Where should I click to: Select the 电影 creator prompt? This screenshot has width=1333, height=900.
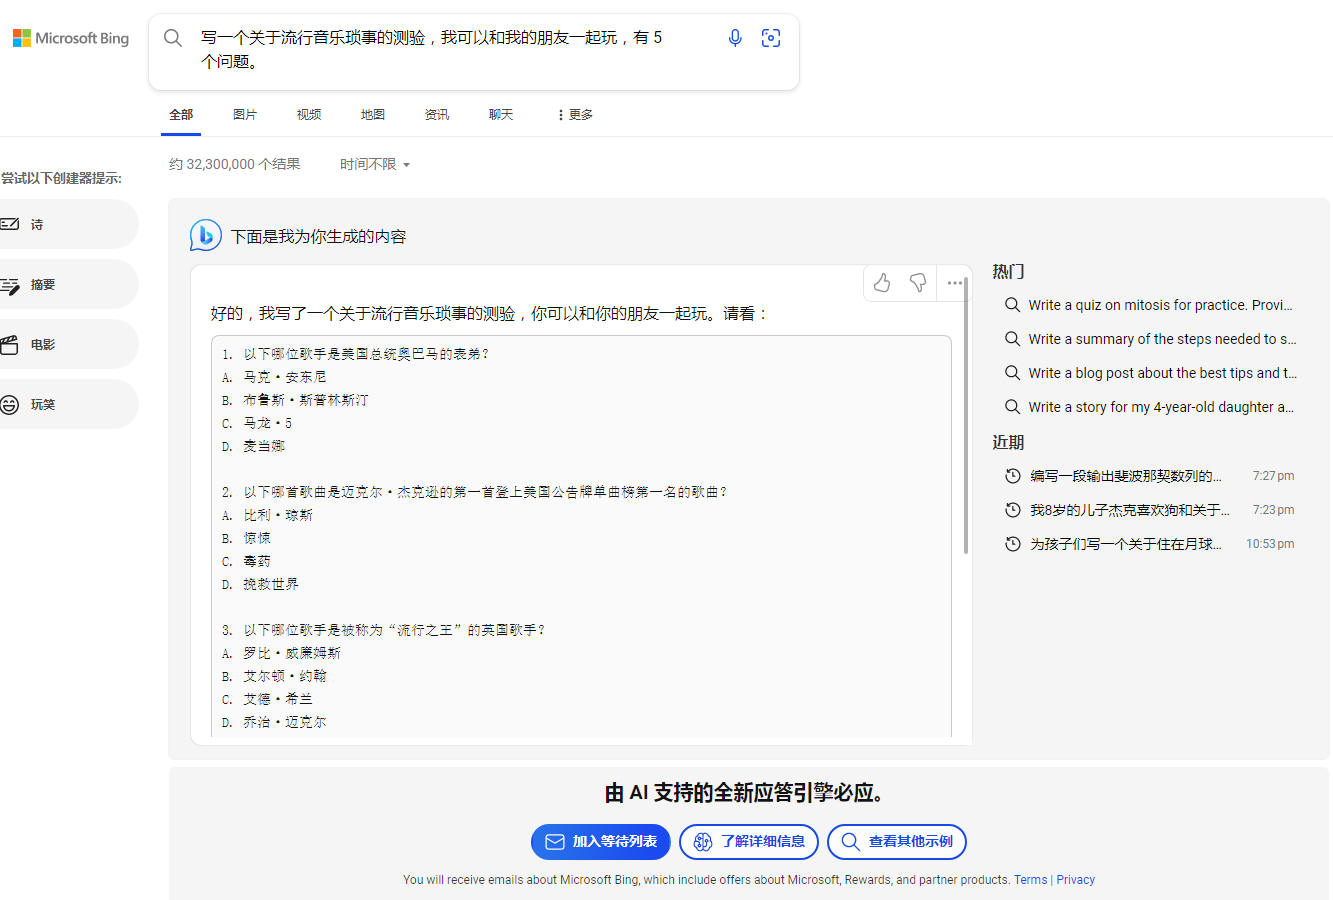[x=68, y=344]
